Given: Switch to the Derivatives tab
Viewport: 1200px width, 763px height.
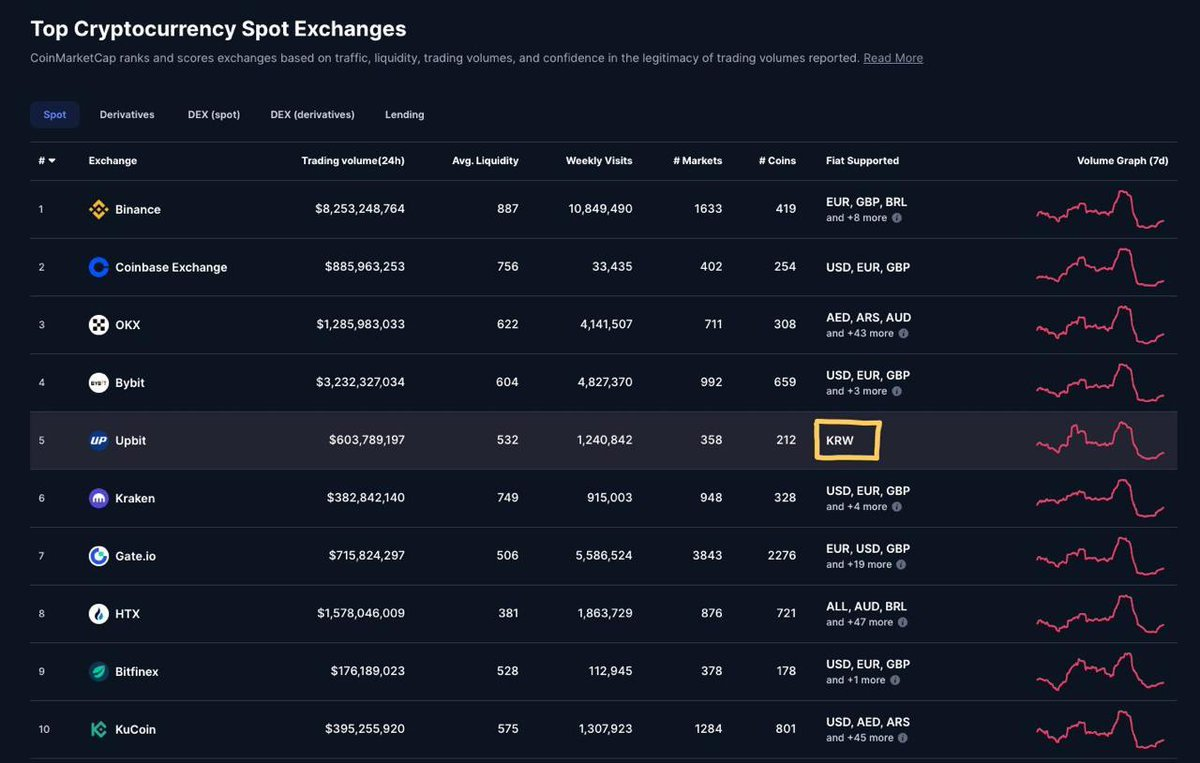Looking at the screenshot, I should (127, 115).
